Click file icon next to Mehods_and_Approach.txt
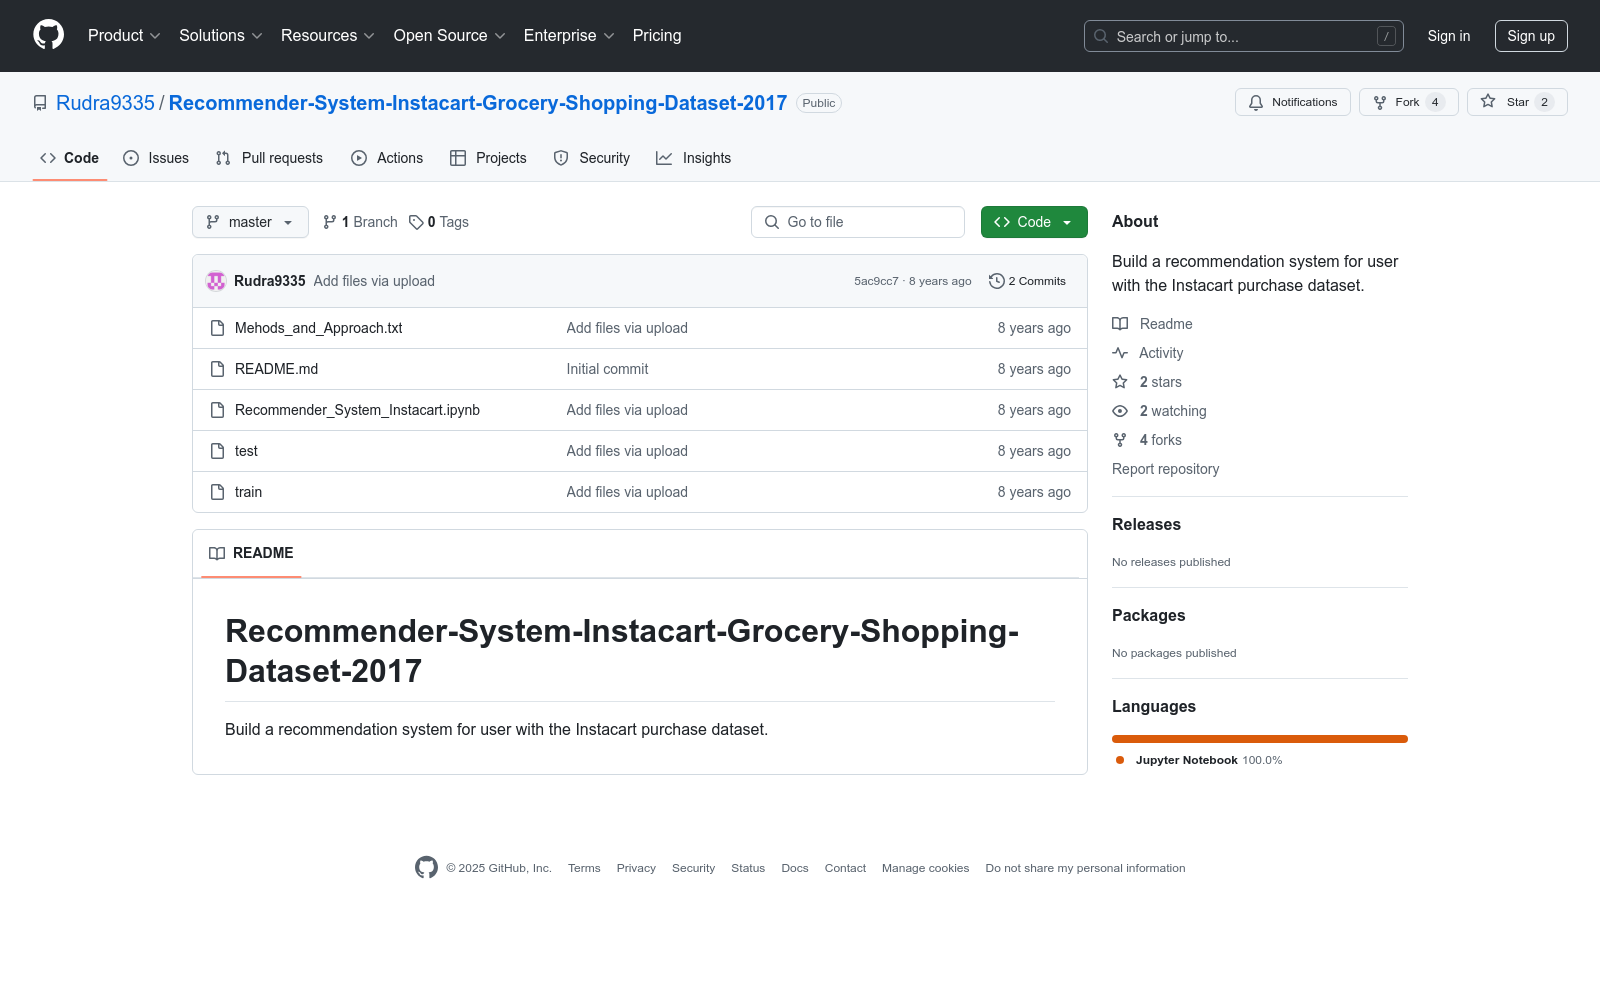 [217, 328]
